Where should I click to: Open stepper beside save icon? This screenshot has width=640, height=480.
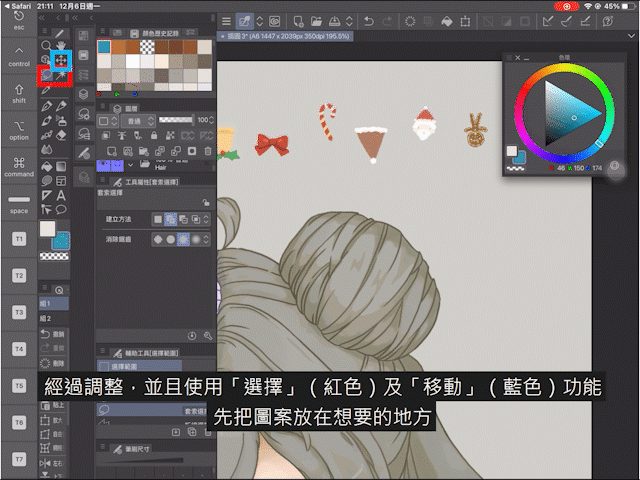[349, 21]
